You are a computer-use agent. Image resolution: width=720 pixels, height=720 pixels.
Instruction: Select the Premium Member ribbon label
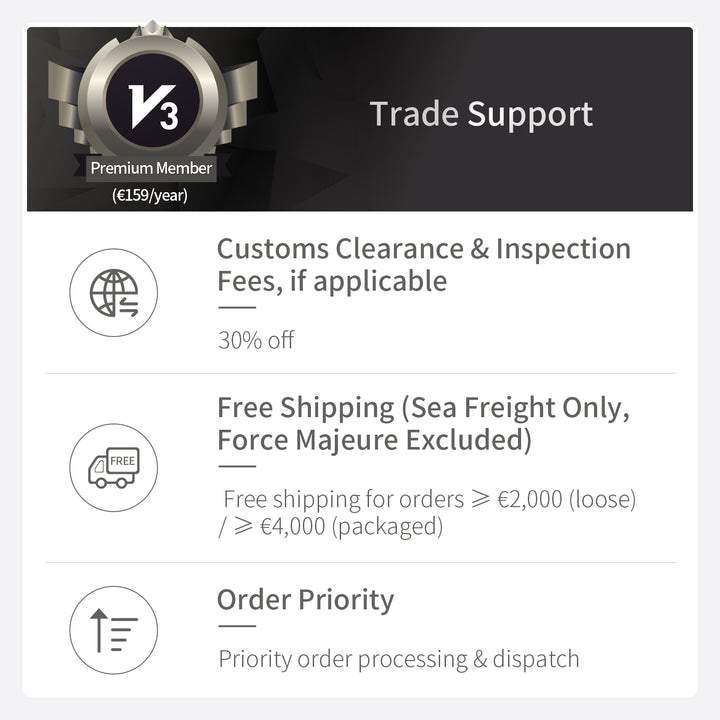[151, 168]
